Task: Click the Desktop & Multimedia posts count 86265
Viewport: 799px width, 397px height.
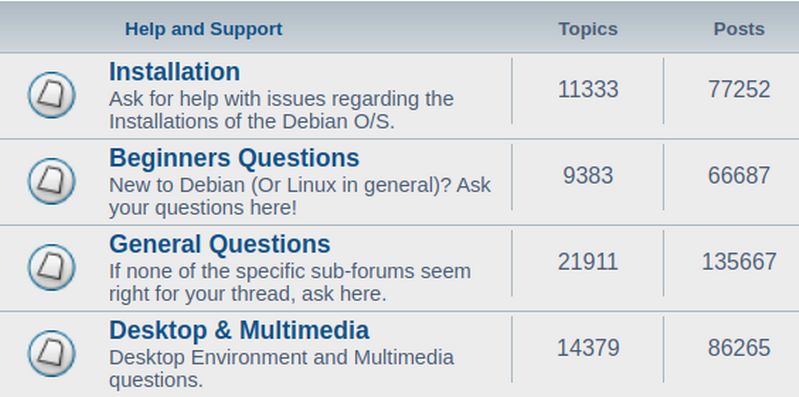Action: (x=739, y=349)
